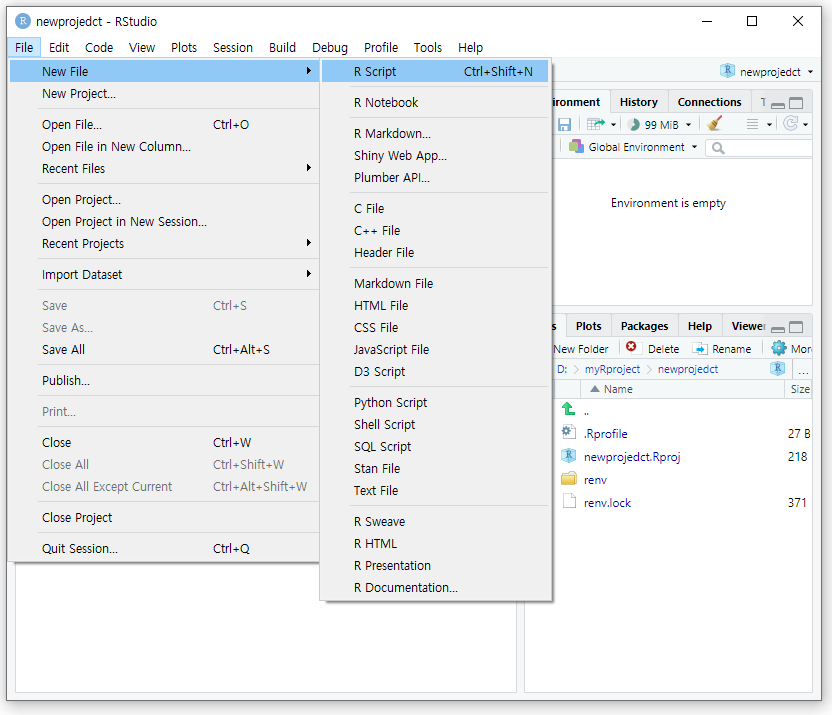
Task: Click the search magnifier in Environment pane
Action: [718, 148]
